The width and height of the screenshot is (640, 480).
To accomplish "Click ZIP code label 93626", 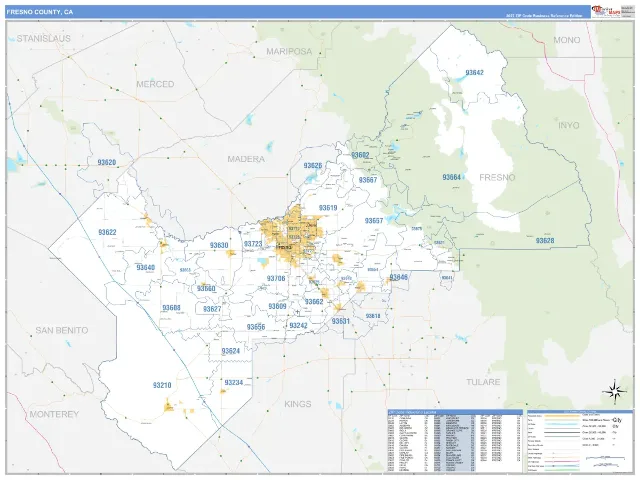I will [313, 166].
